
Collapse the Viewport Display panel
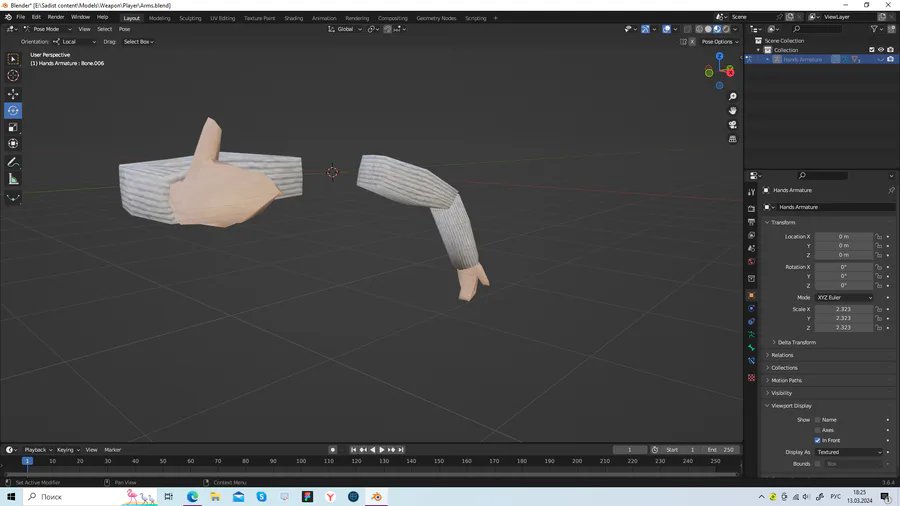790,406
